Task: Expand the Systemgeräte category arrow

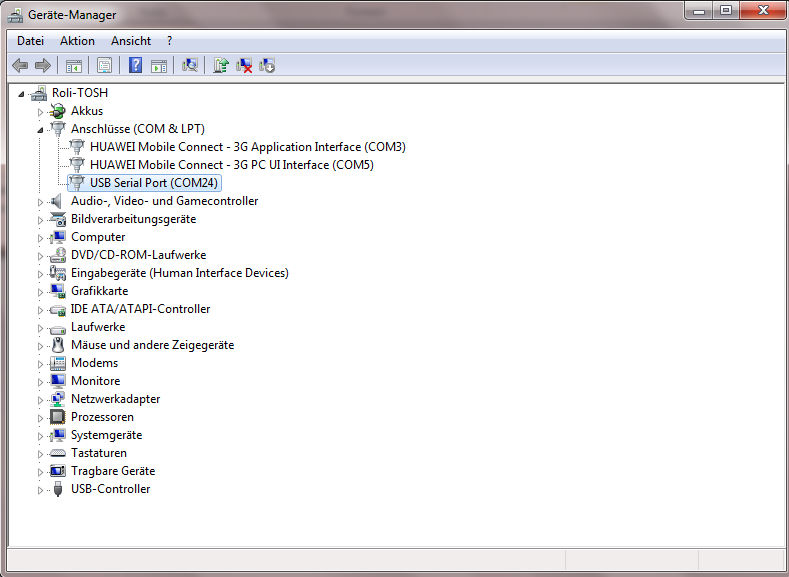Action: tap(40, 436)
